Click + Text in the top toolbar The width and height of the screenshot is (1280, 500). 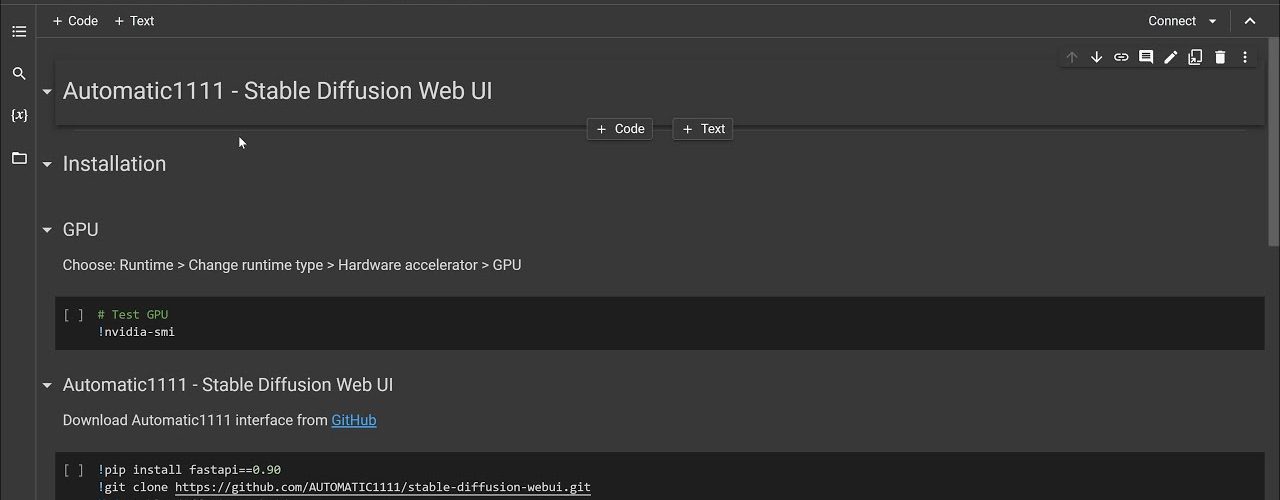pos(134,21)
